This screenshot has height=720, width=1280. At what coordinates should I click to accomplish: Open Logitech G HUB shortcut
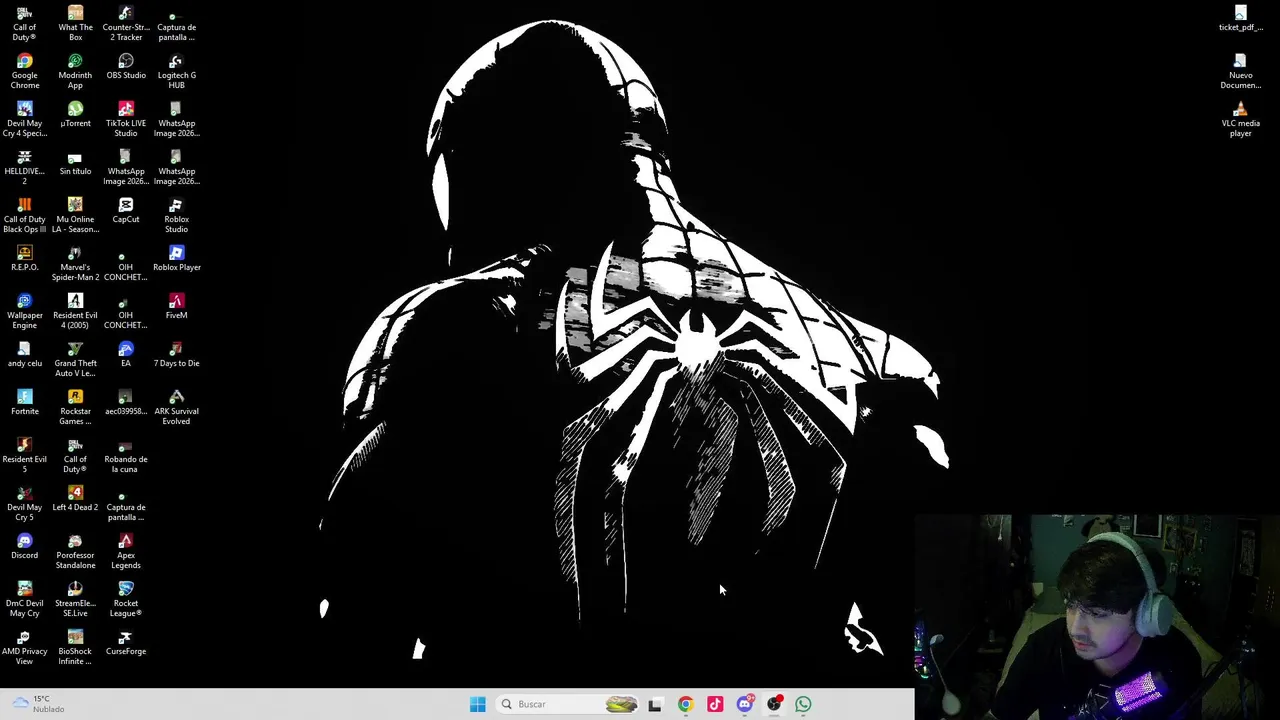pos(176,72)
